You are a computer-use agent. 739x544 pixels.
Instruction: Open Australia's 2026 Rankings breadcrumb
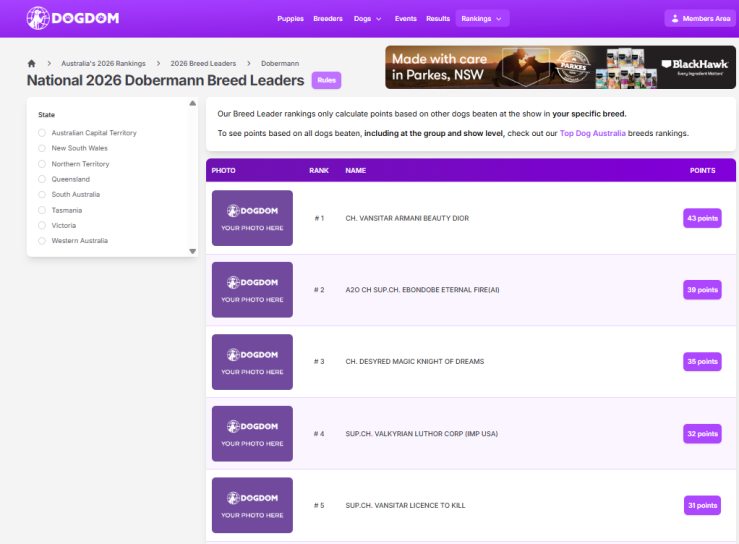pos(103,63)
